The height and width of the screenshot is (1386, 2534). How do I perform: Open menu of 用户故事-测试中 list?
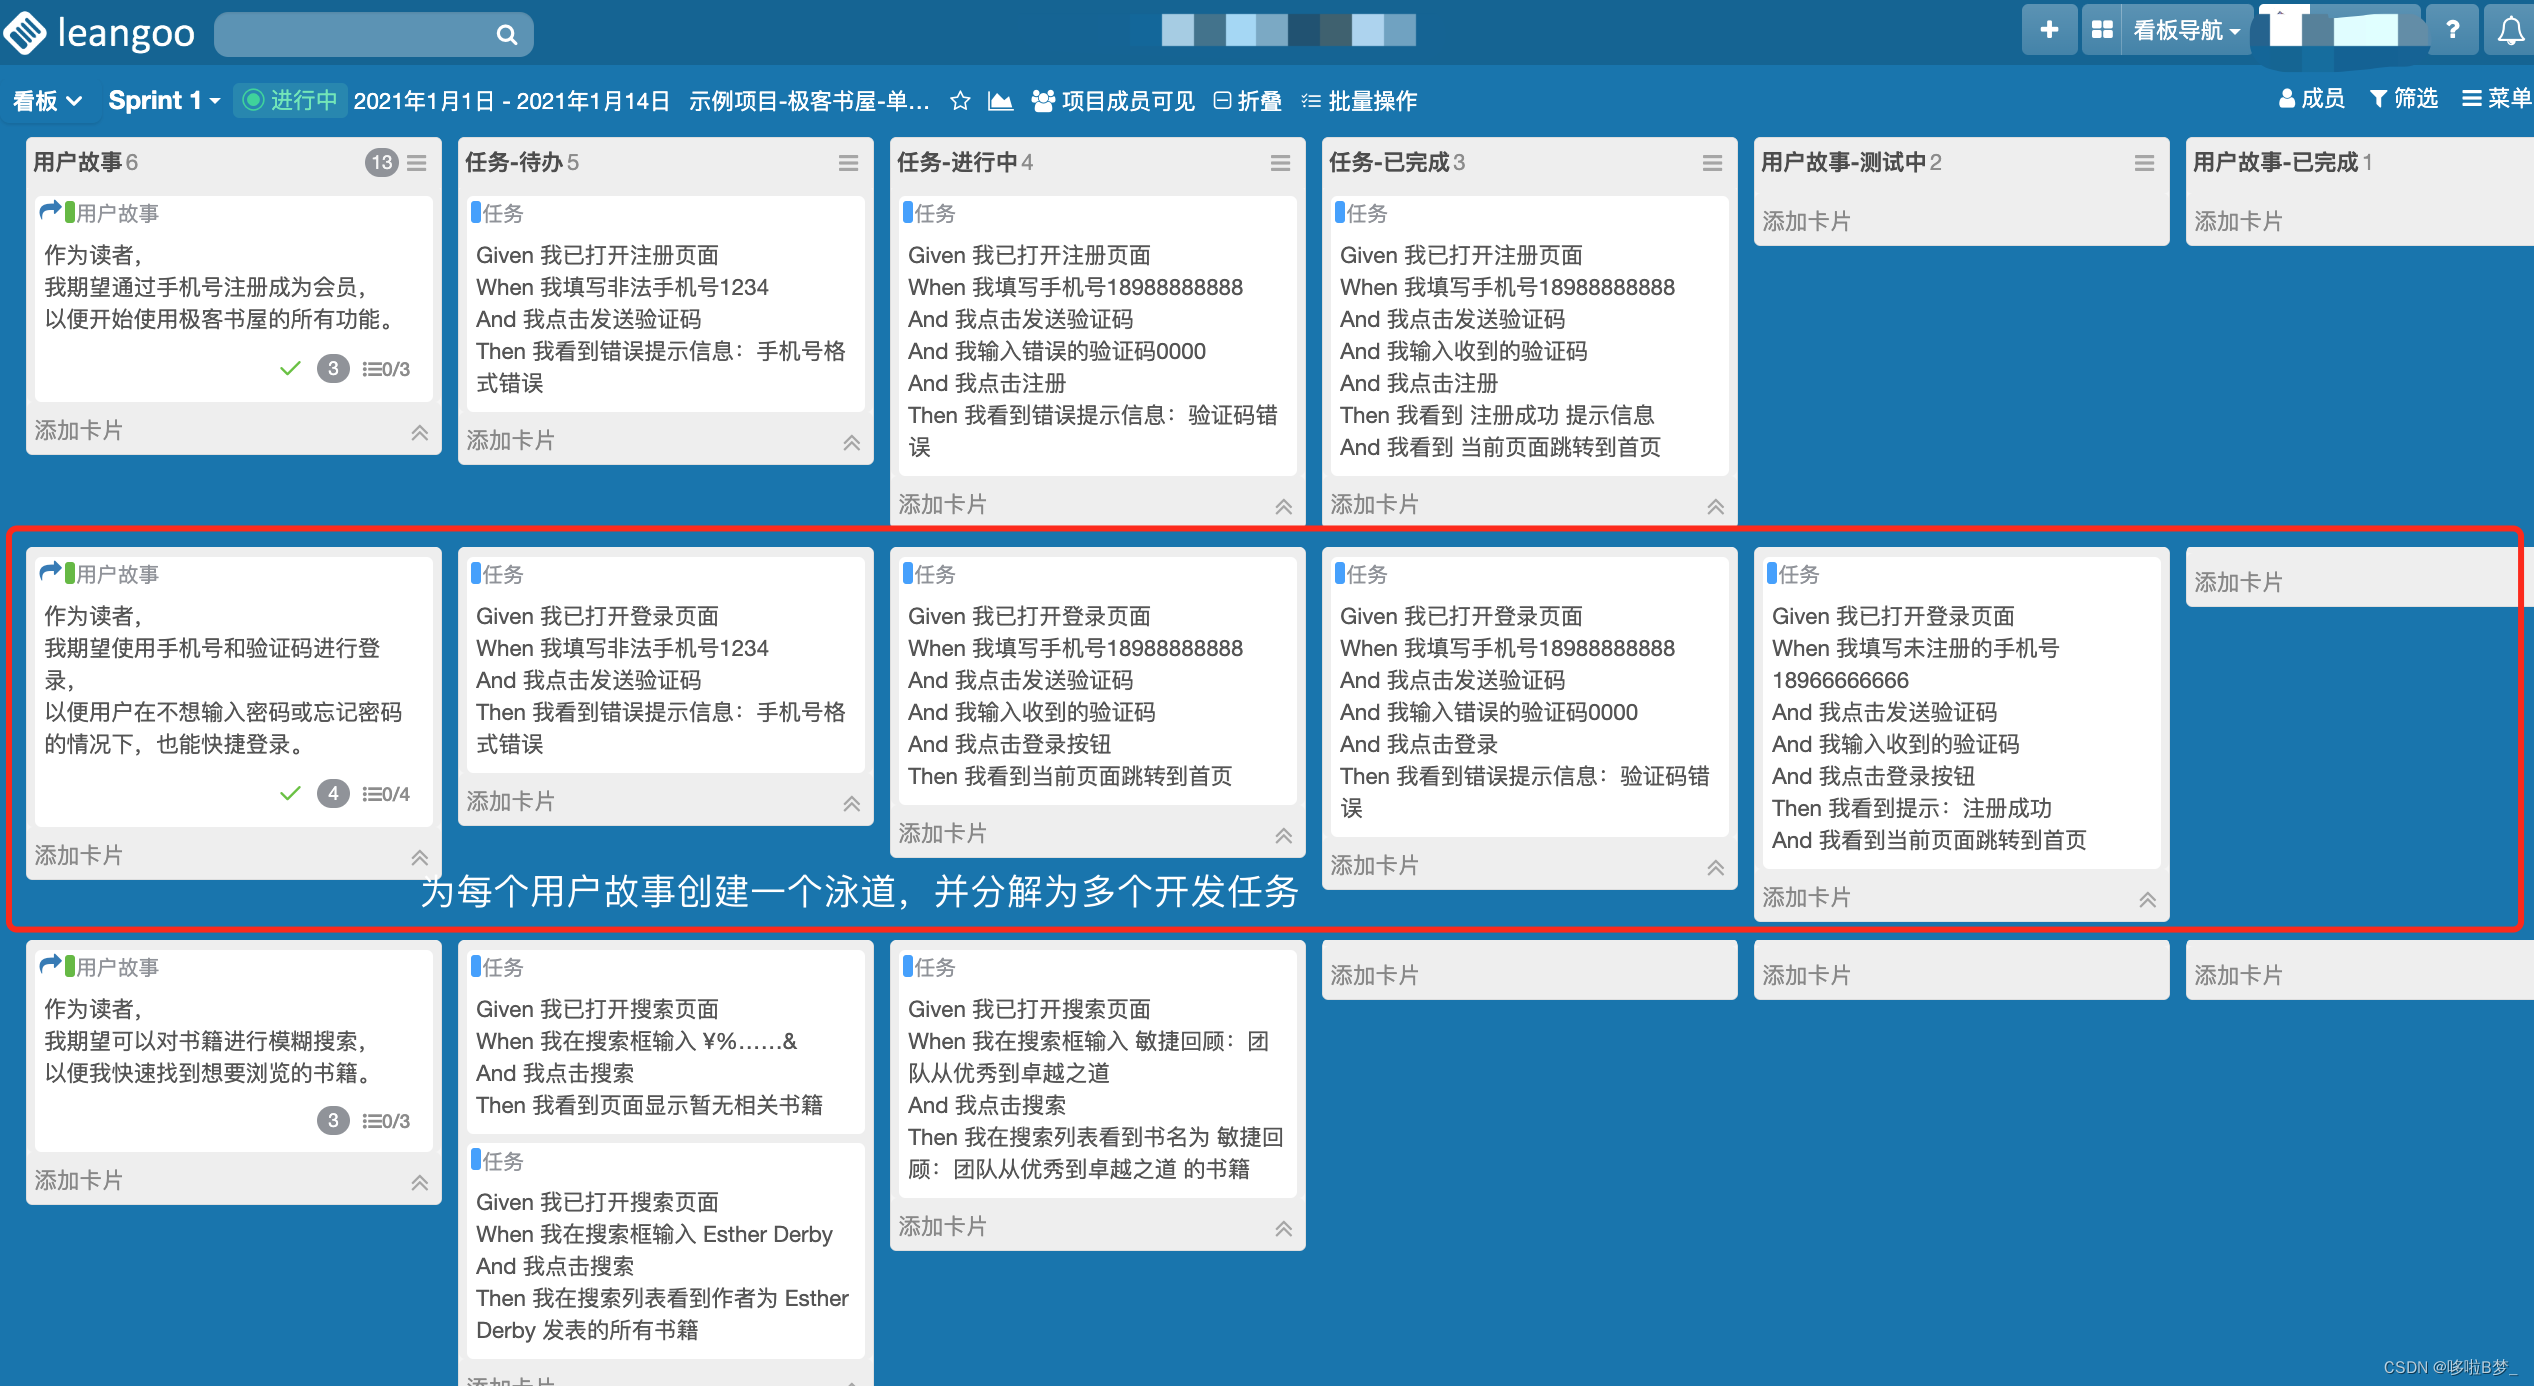[2145, 163]
